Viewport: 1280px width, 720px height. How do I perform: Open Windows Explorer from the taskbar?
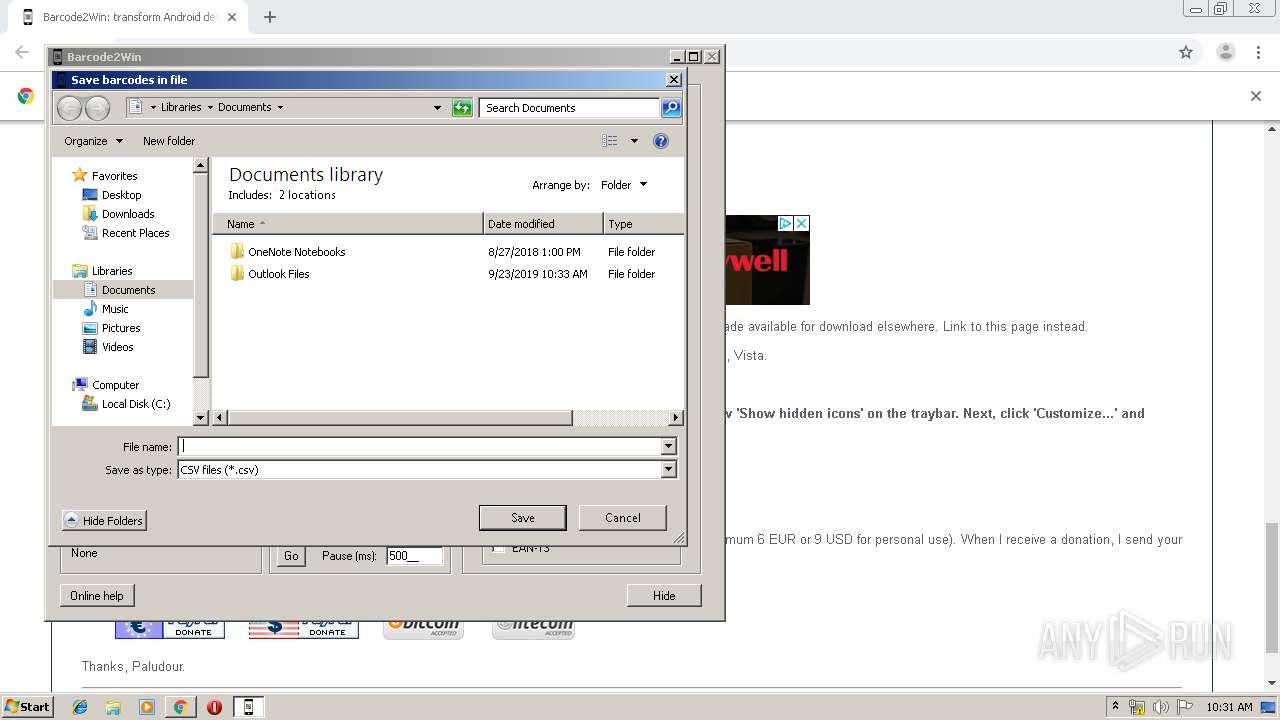(x=113, y=707)
